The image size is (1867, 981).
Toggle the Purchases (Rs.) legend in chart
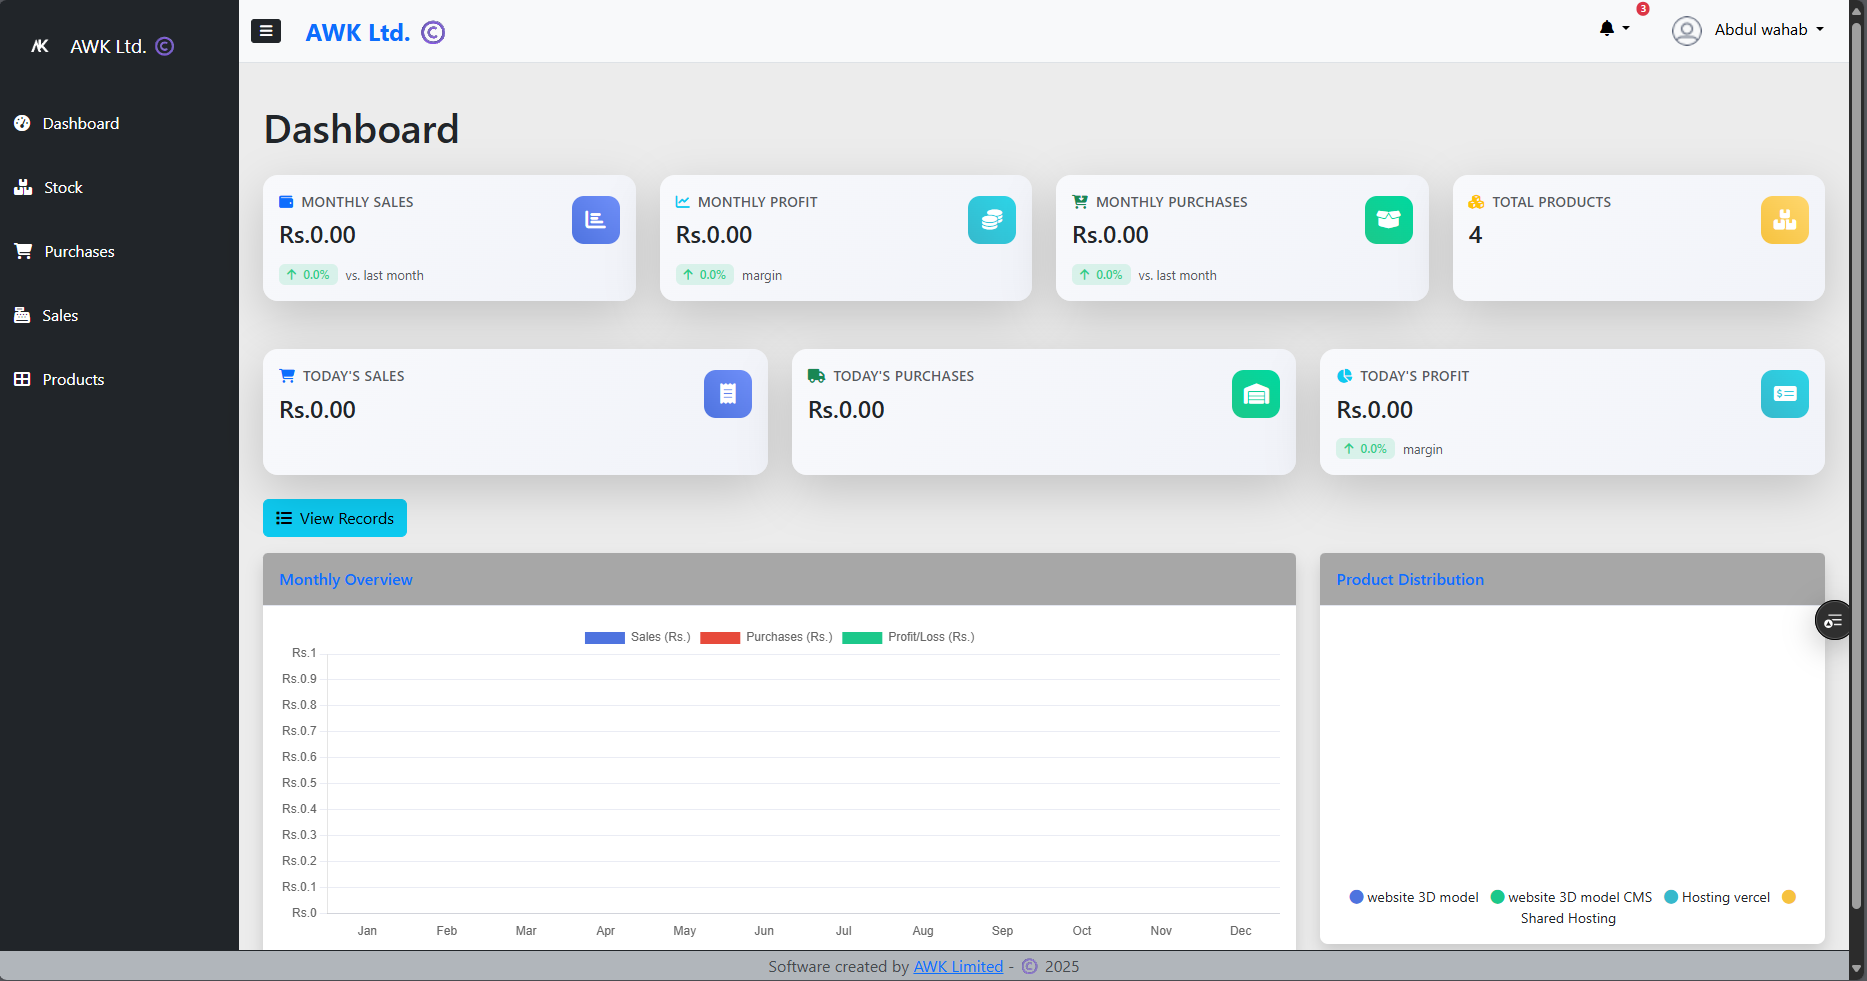point(767,637)
